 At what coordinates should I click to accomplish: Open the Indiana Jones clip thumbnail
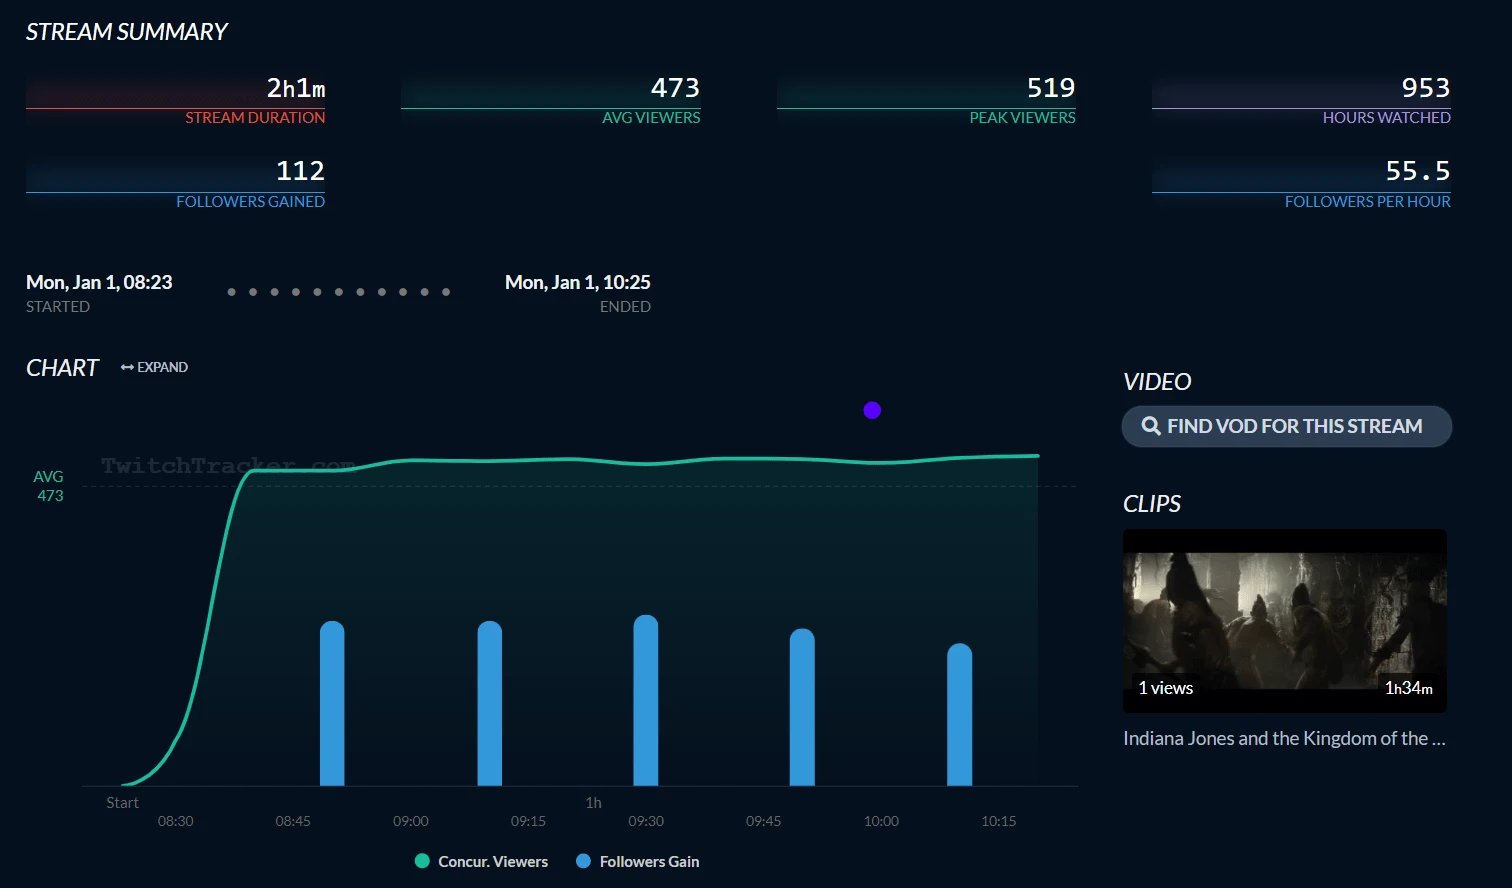pos(1285,621)
